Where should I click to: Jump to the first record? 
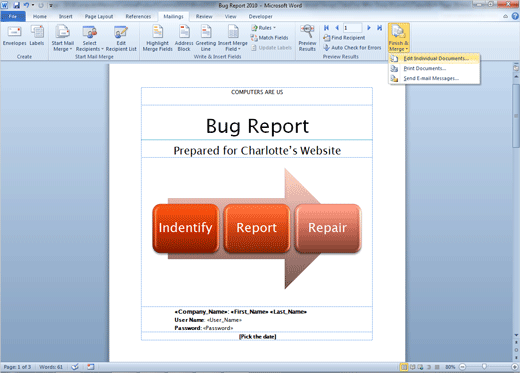[326, 28]
